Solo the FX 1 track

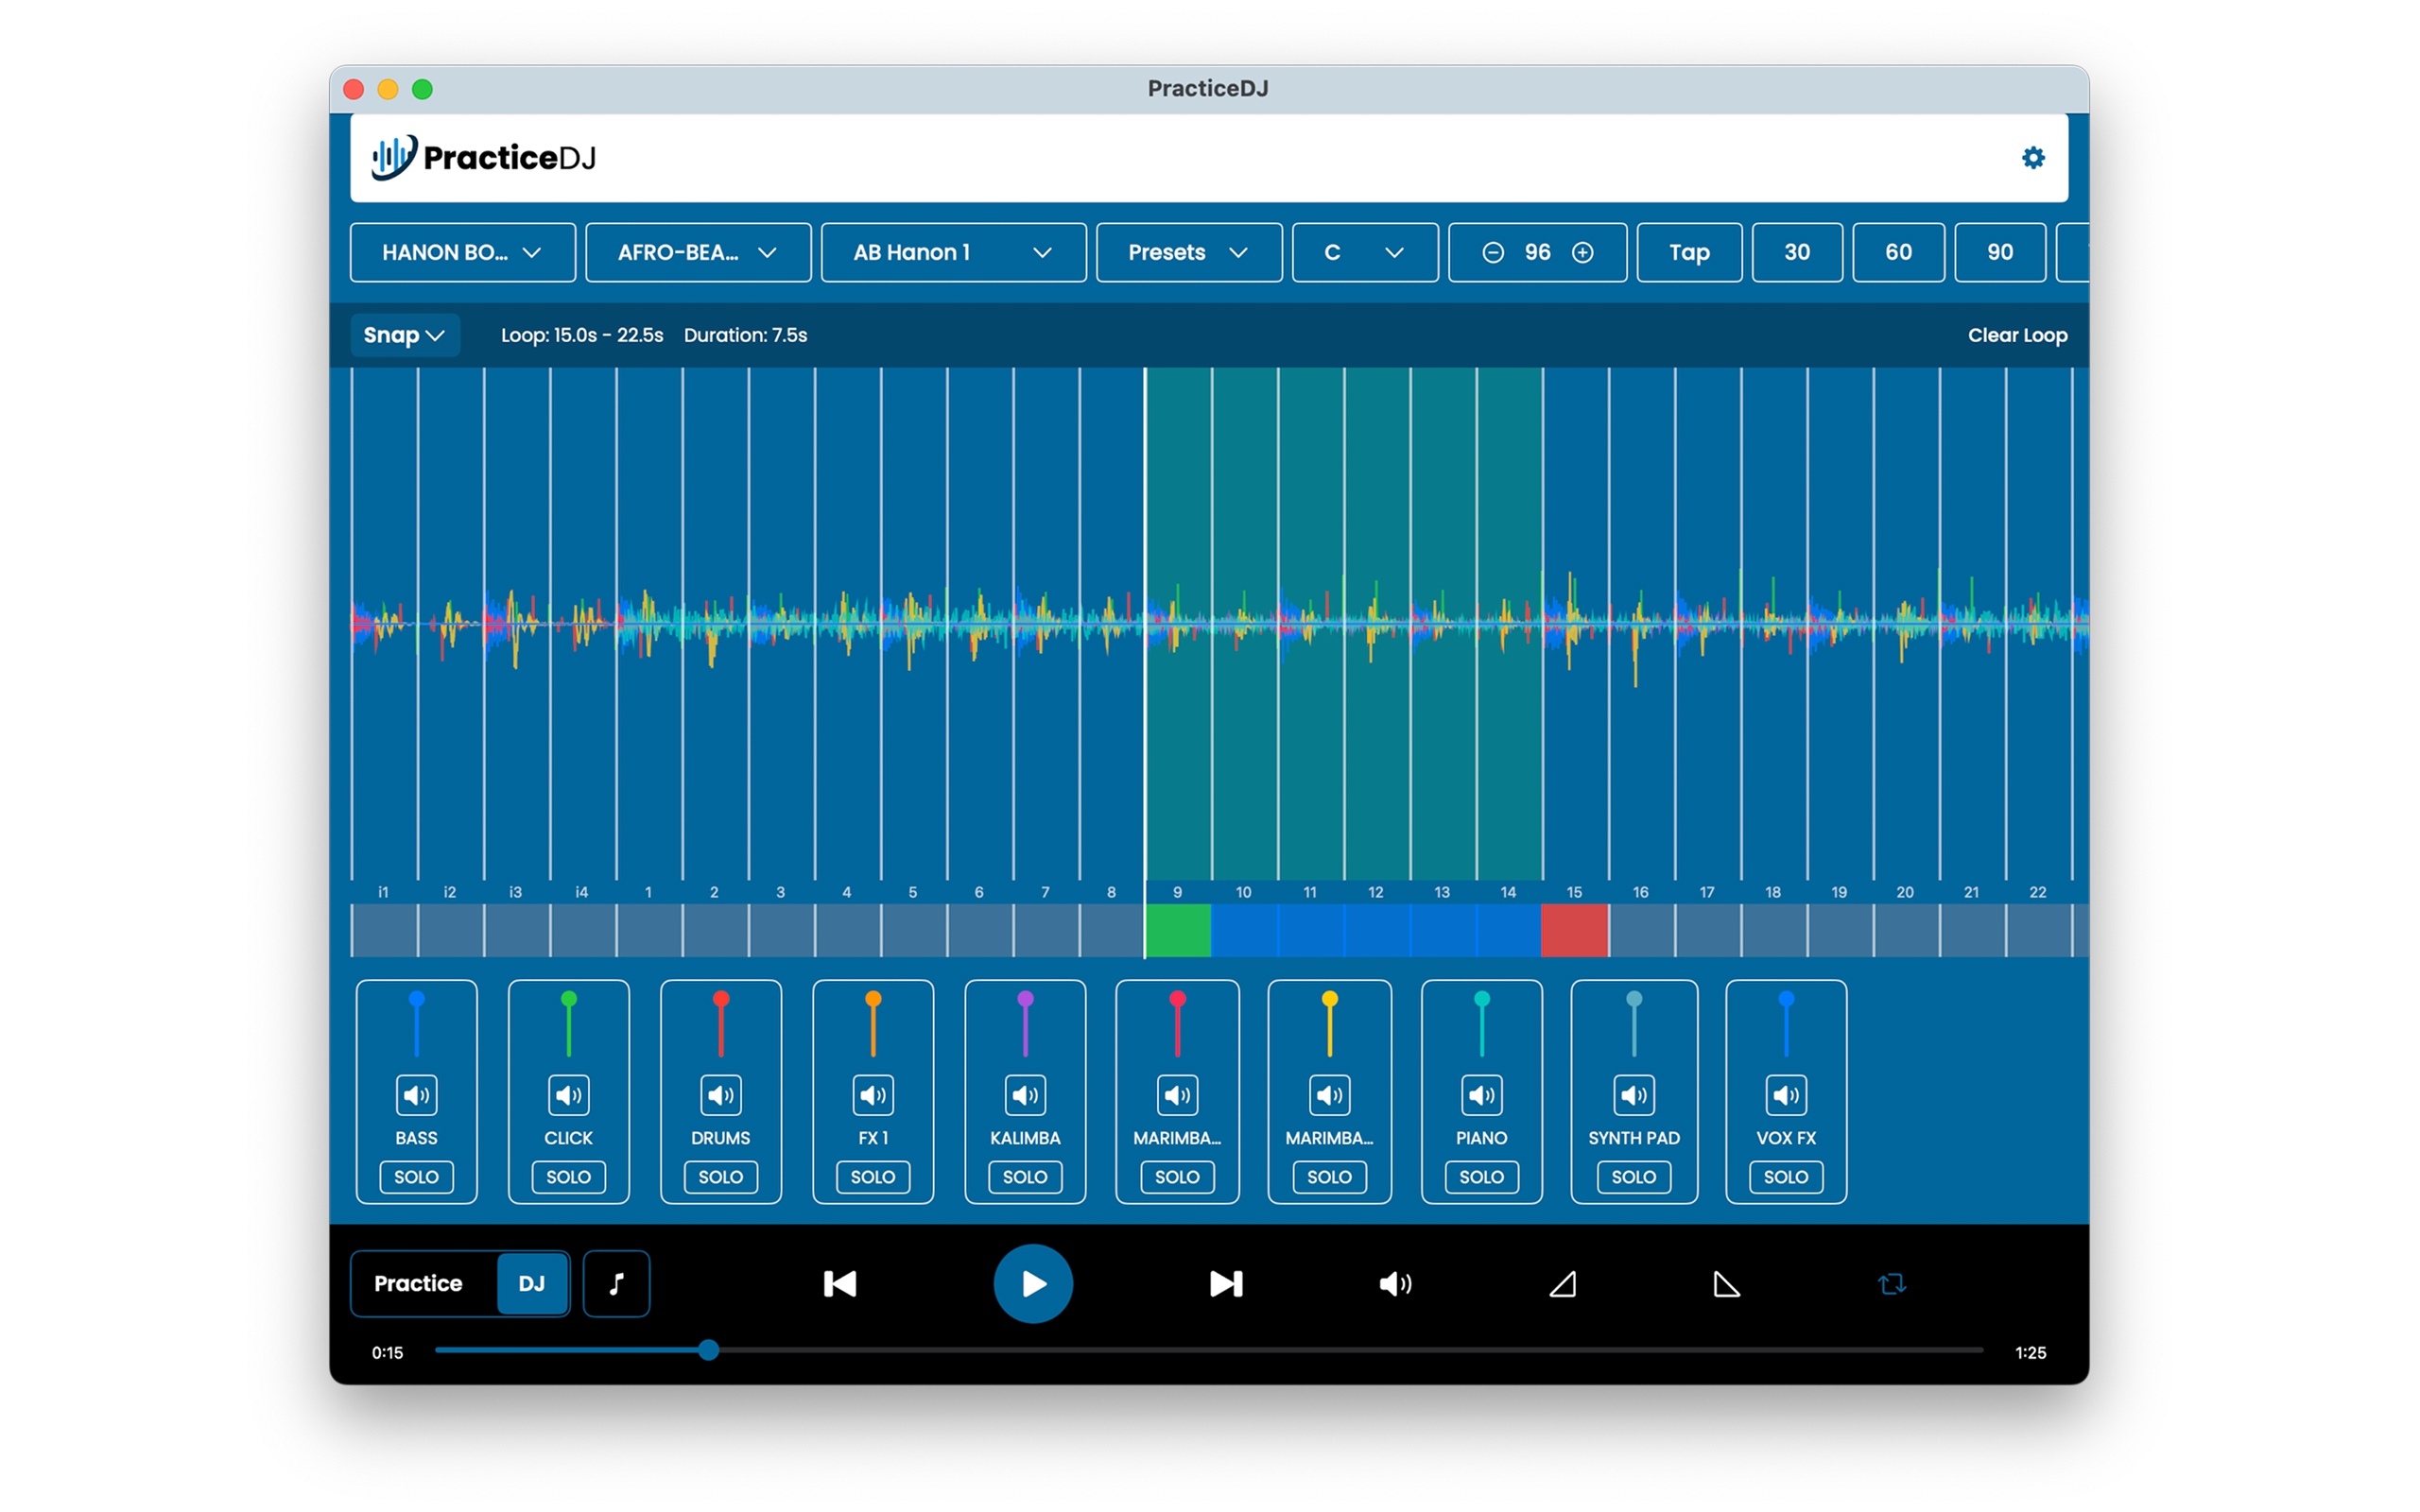pyautogui.click(x=873, y=1177)
